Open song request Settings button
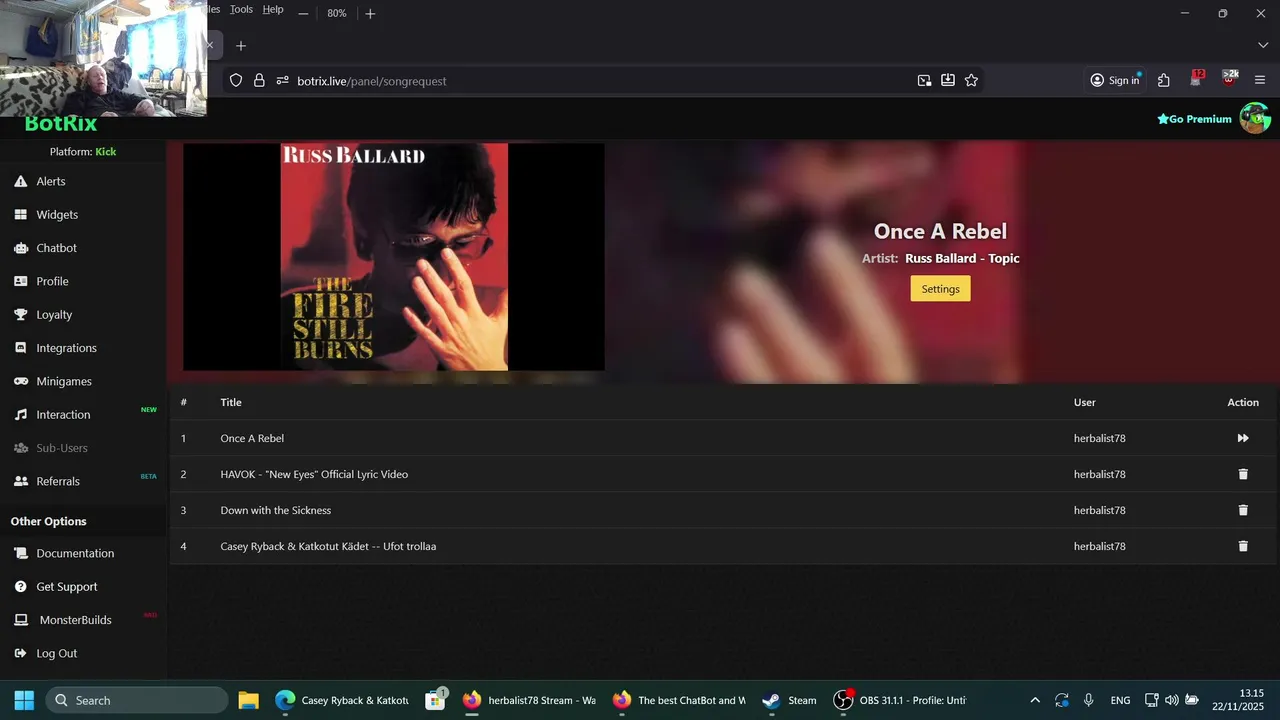 (x=940, y=289)
